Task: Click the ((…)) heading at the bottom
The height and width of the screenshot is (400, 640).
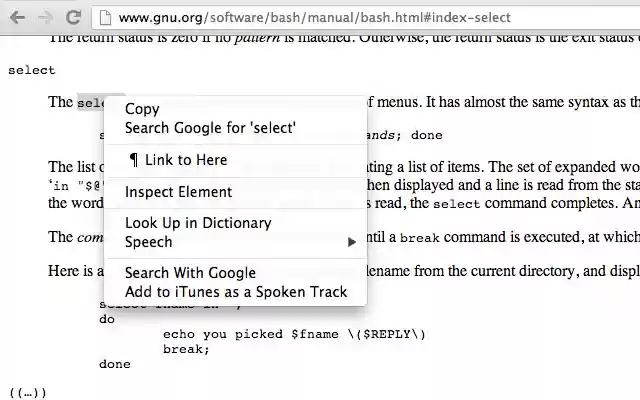Action: pos(27,393)
